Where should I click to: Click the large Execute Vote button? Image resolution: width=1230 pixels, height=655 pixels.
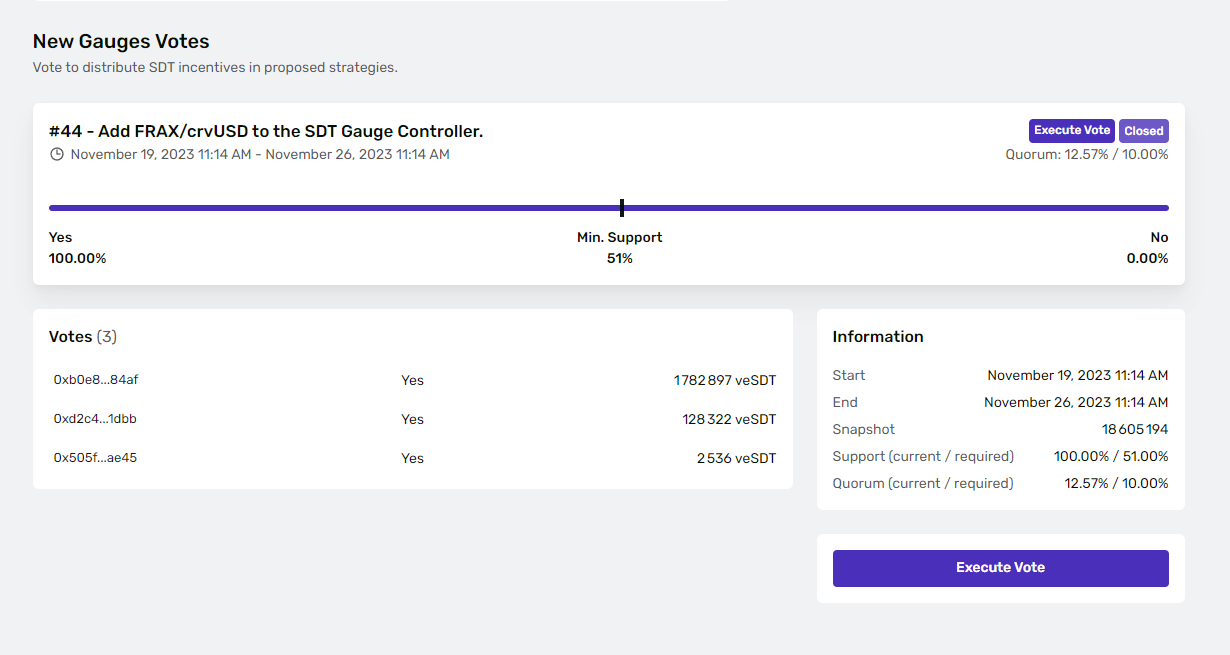(1000, 568)
